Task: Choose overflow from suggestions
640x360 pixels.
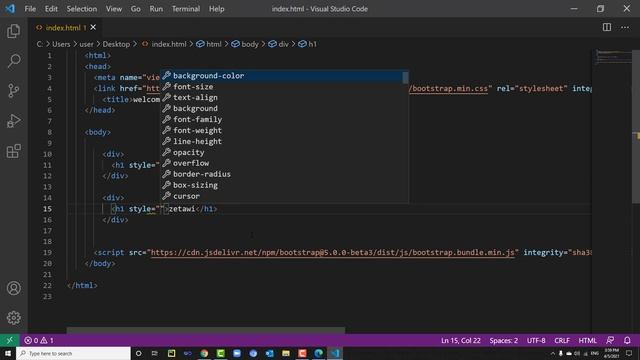Action: pyautogui.click(x=284, y=163)
